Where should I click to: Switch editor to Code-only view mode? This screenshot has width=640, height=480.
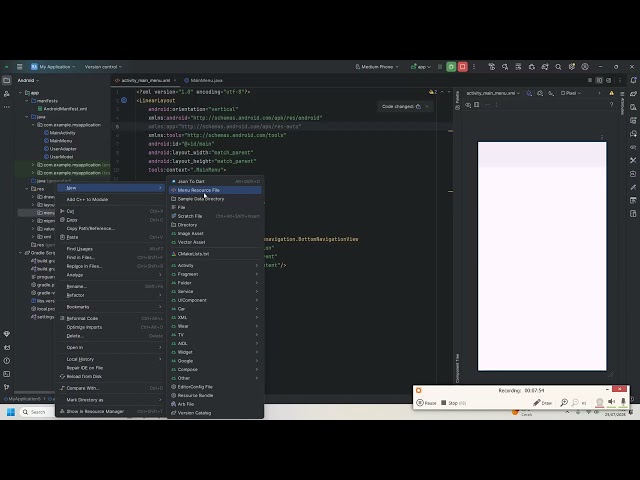click(x=590, y=80)
